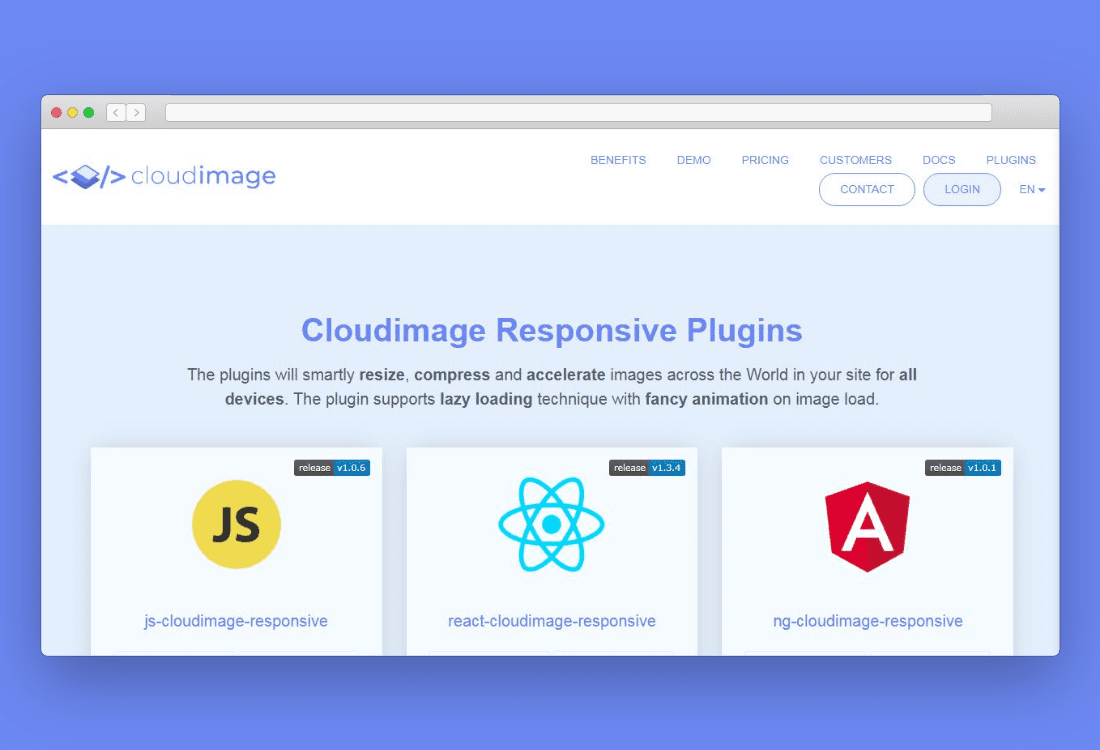This screenshot has width=1100, height=750.
Task: Click the green maximize traffic light
Action: pyautogui.click(x=89, y=112)
